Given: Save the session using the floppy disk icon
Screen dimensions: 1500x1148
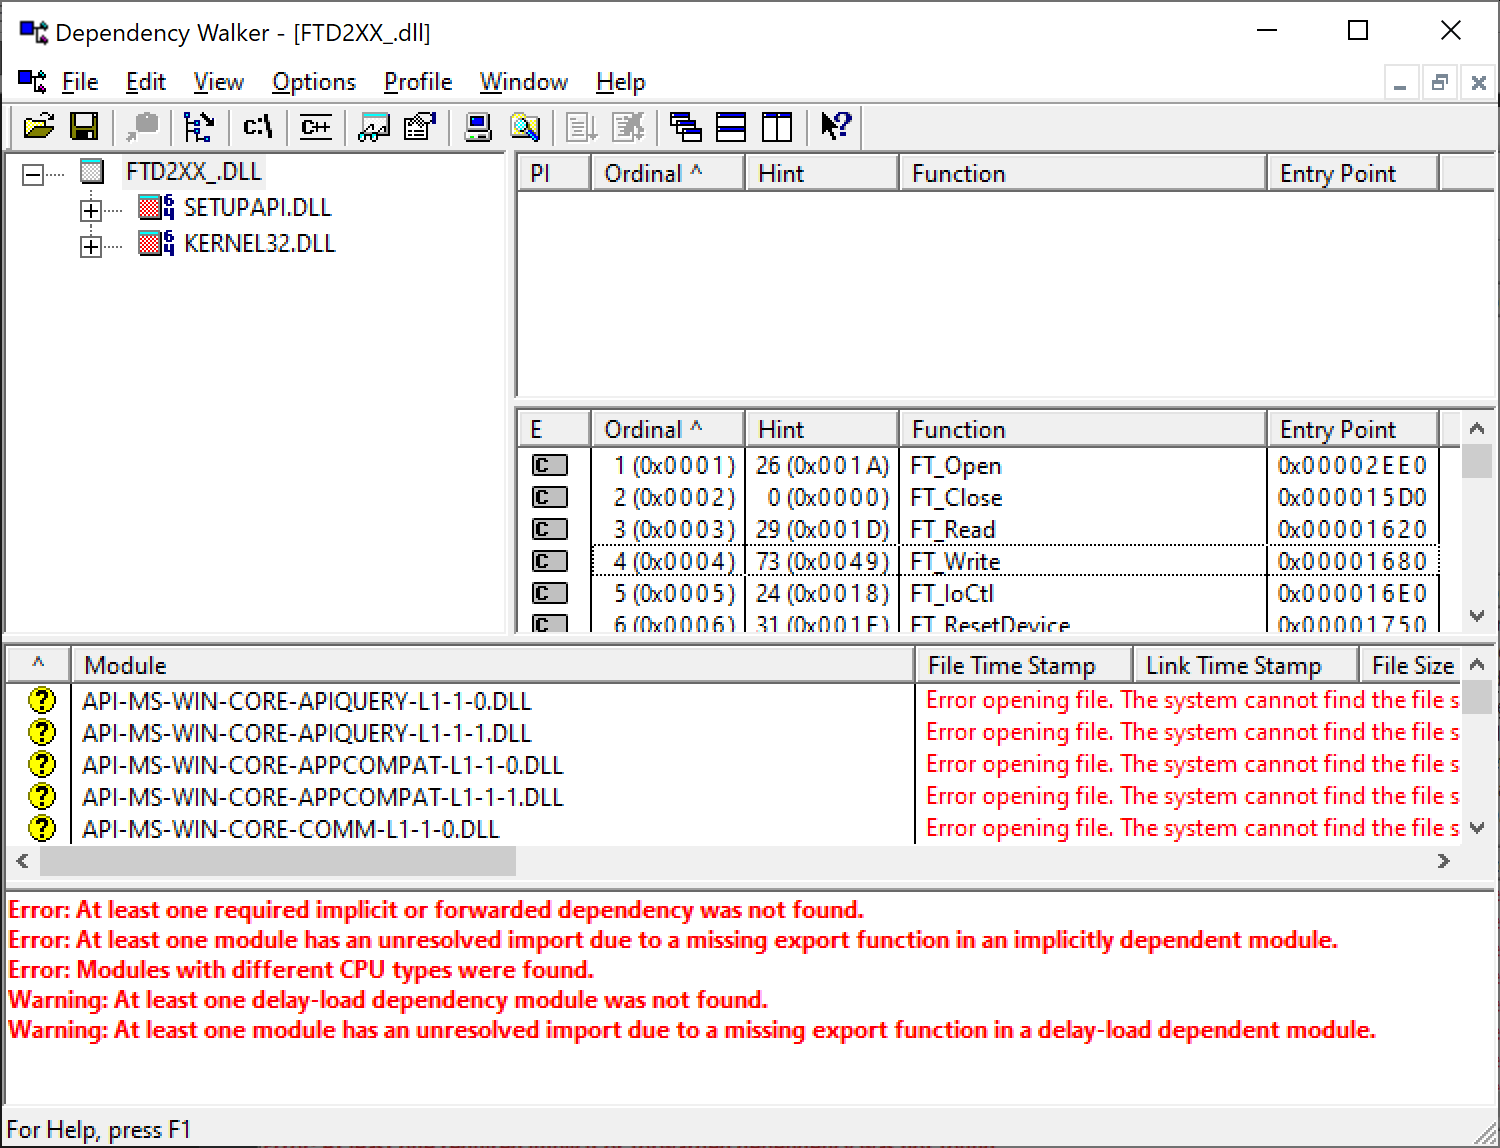Looking at the screenshot, I should point(84,127).
